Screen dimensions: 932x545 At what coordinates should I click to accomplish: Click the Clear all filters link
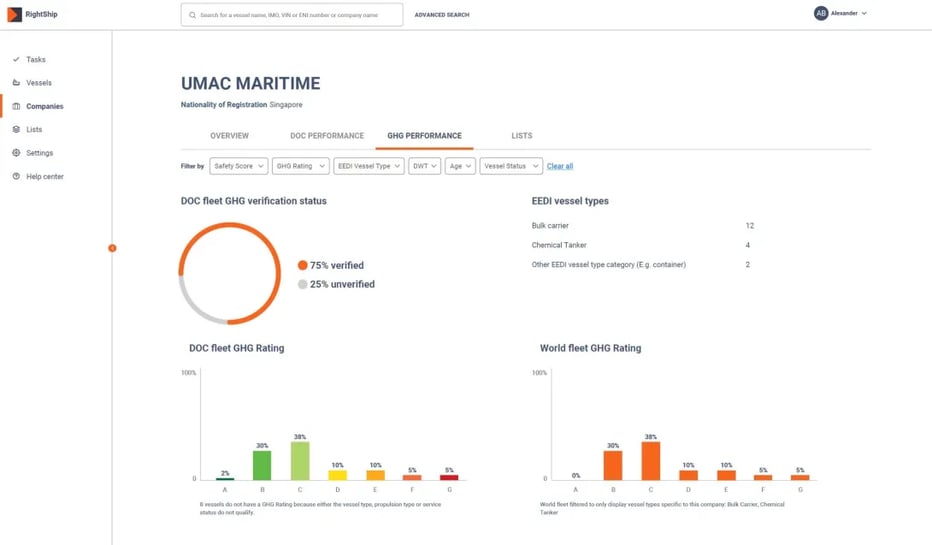(560, 166)
